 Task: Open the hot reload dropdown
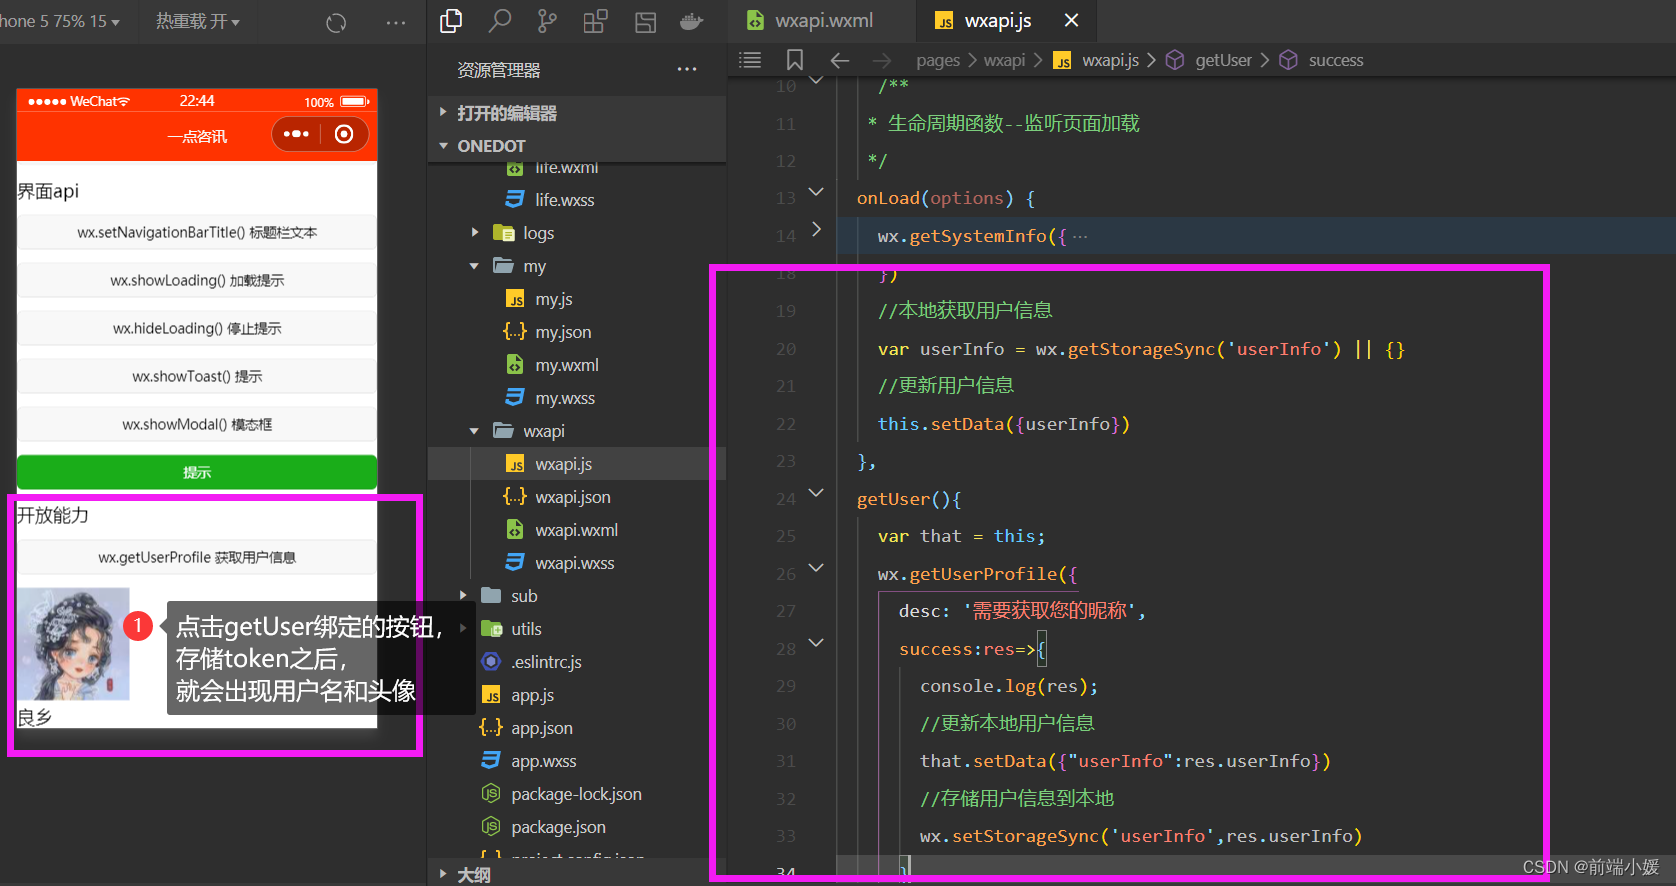[x=198, y=21]
